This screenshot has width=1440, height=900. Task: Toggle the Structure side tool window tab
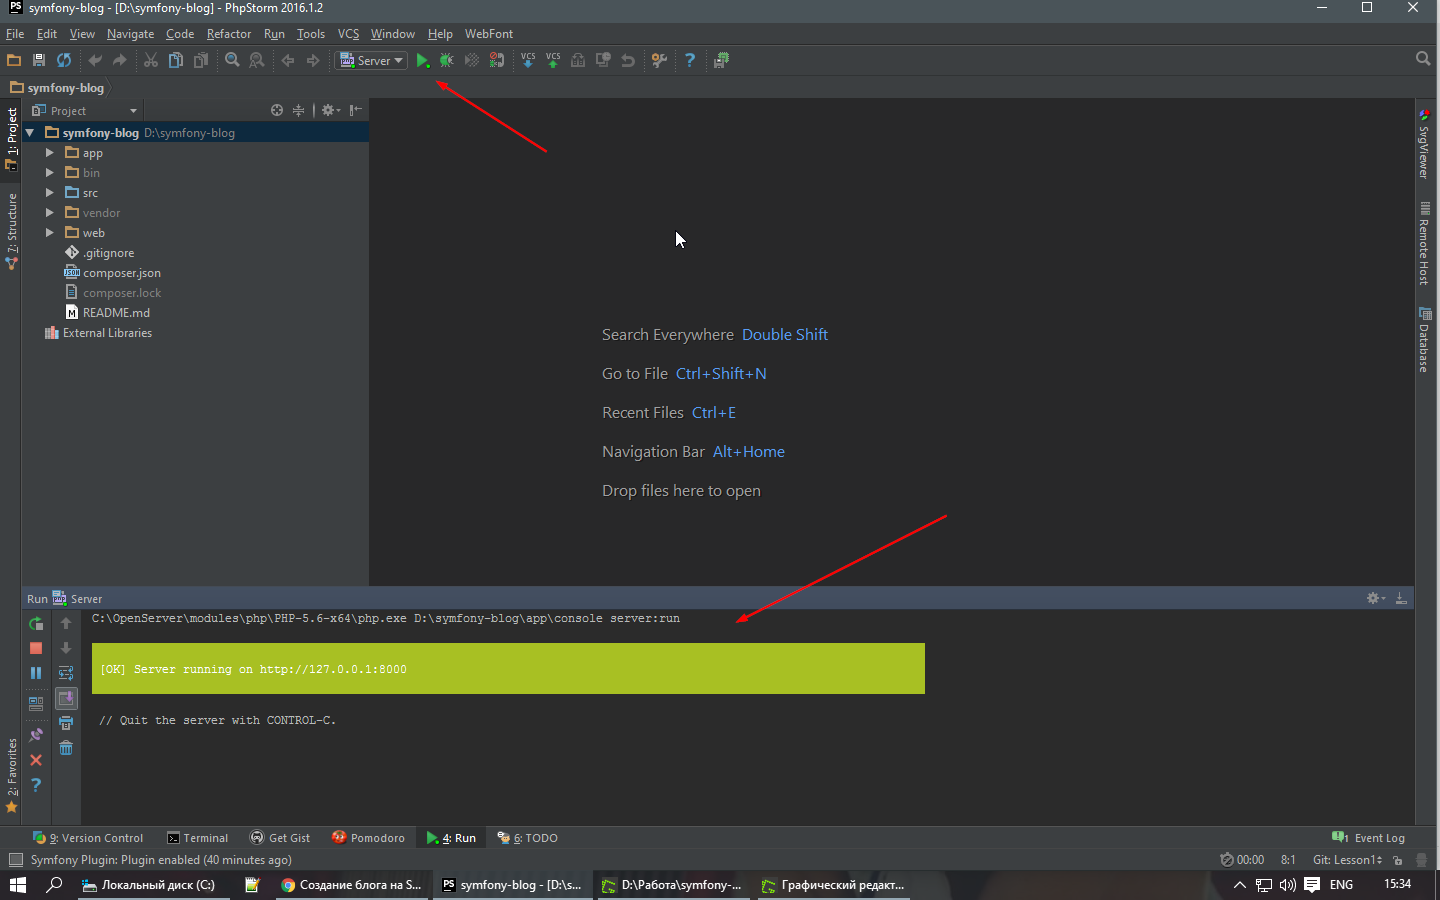(11, 232)
